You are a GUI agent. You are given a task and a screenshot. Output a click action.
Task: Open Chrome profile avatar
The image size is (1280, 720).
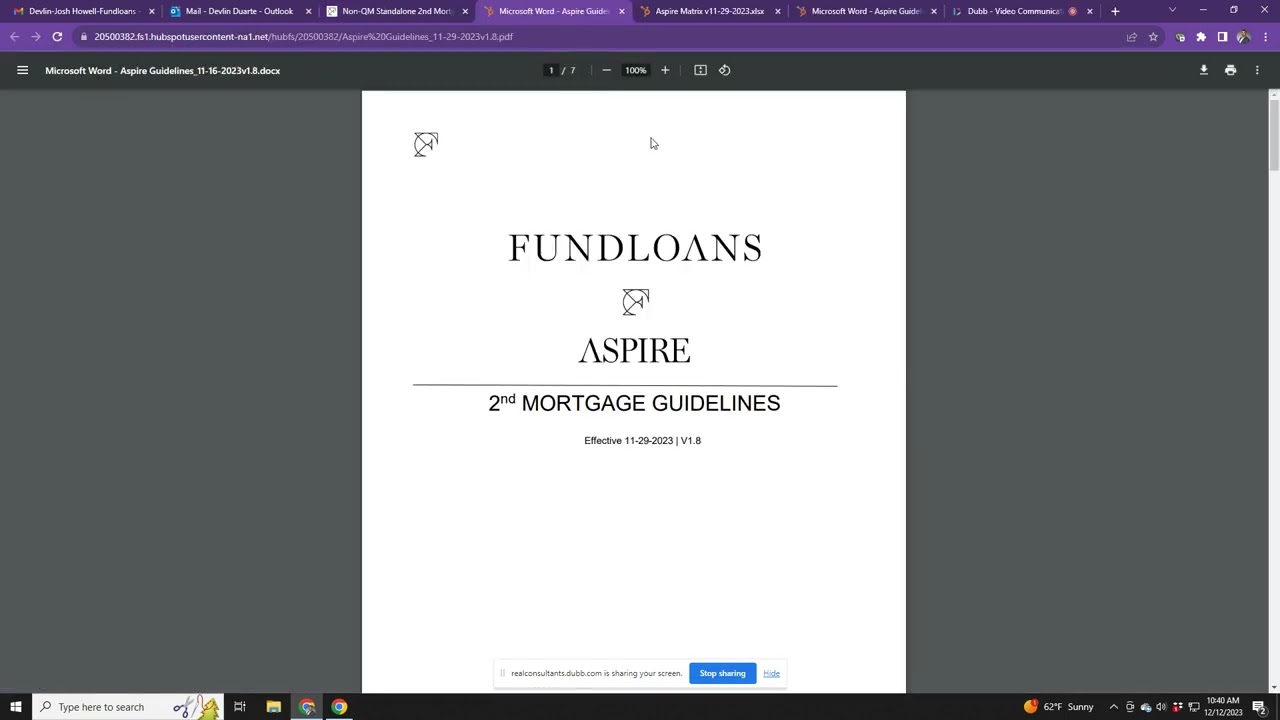click(1243, 37)
